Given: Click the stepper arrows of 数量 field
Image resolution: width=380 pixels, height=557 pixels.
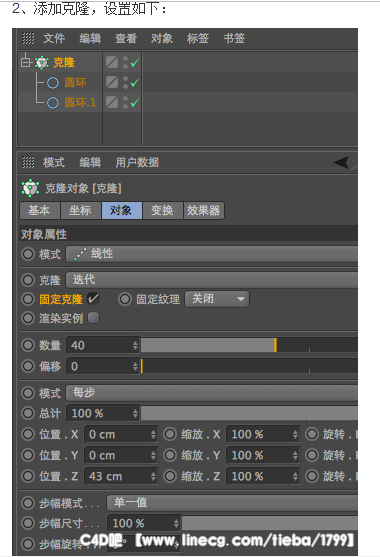Looking at the screenshot, I should 135,345.
